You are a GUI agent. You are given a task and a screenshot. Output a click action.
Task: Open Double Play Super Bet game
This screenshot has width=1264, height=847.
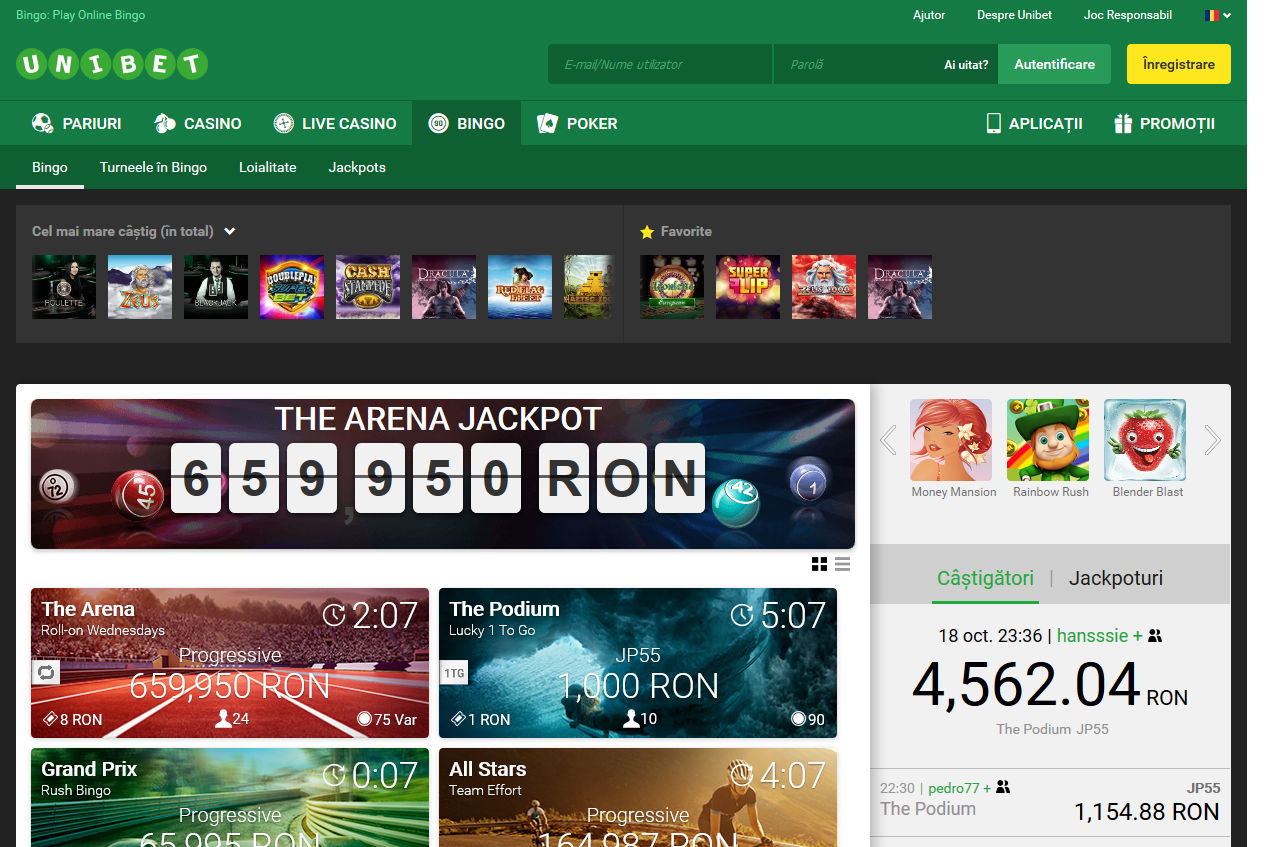292,287
